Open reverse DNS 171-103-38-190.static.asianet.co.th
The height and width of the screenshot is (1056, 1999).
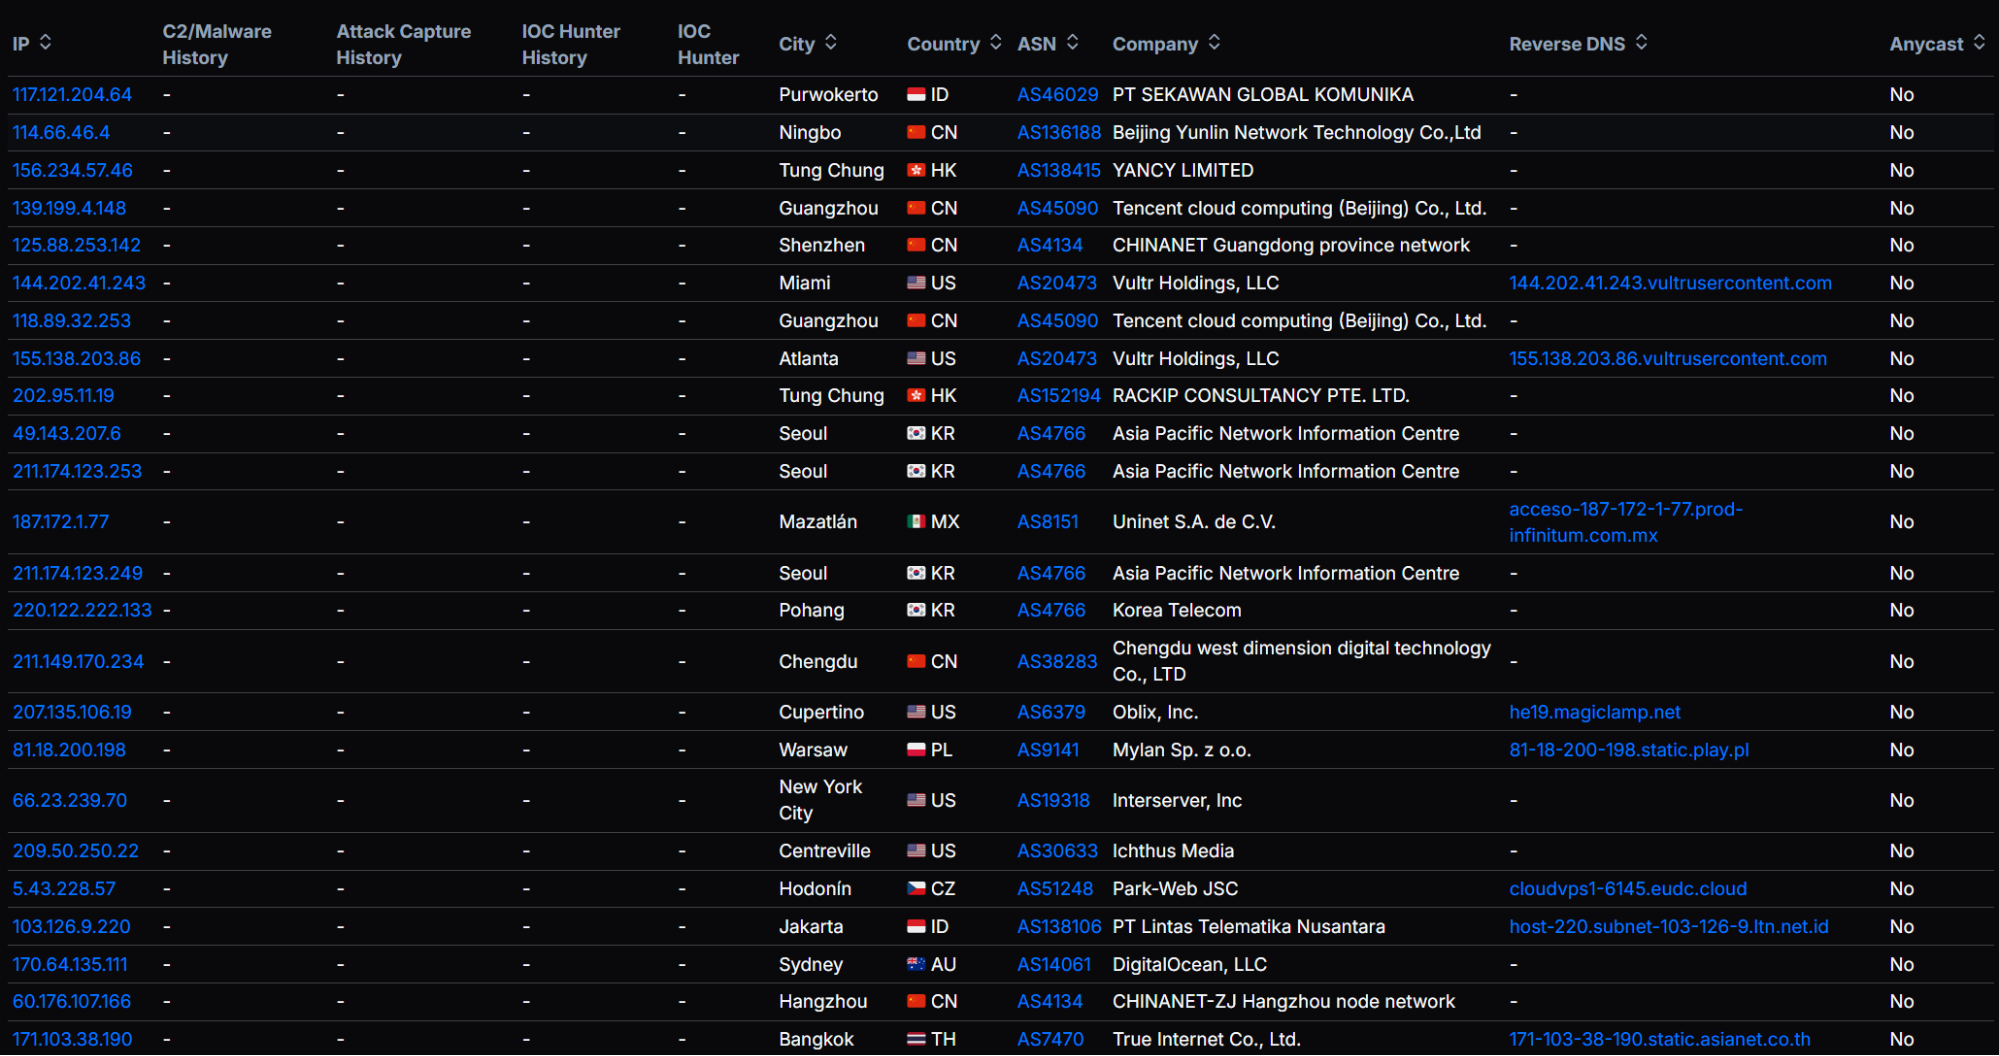pyautogui.click(x=1659, y=1040)
